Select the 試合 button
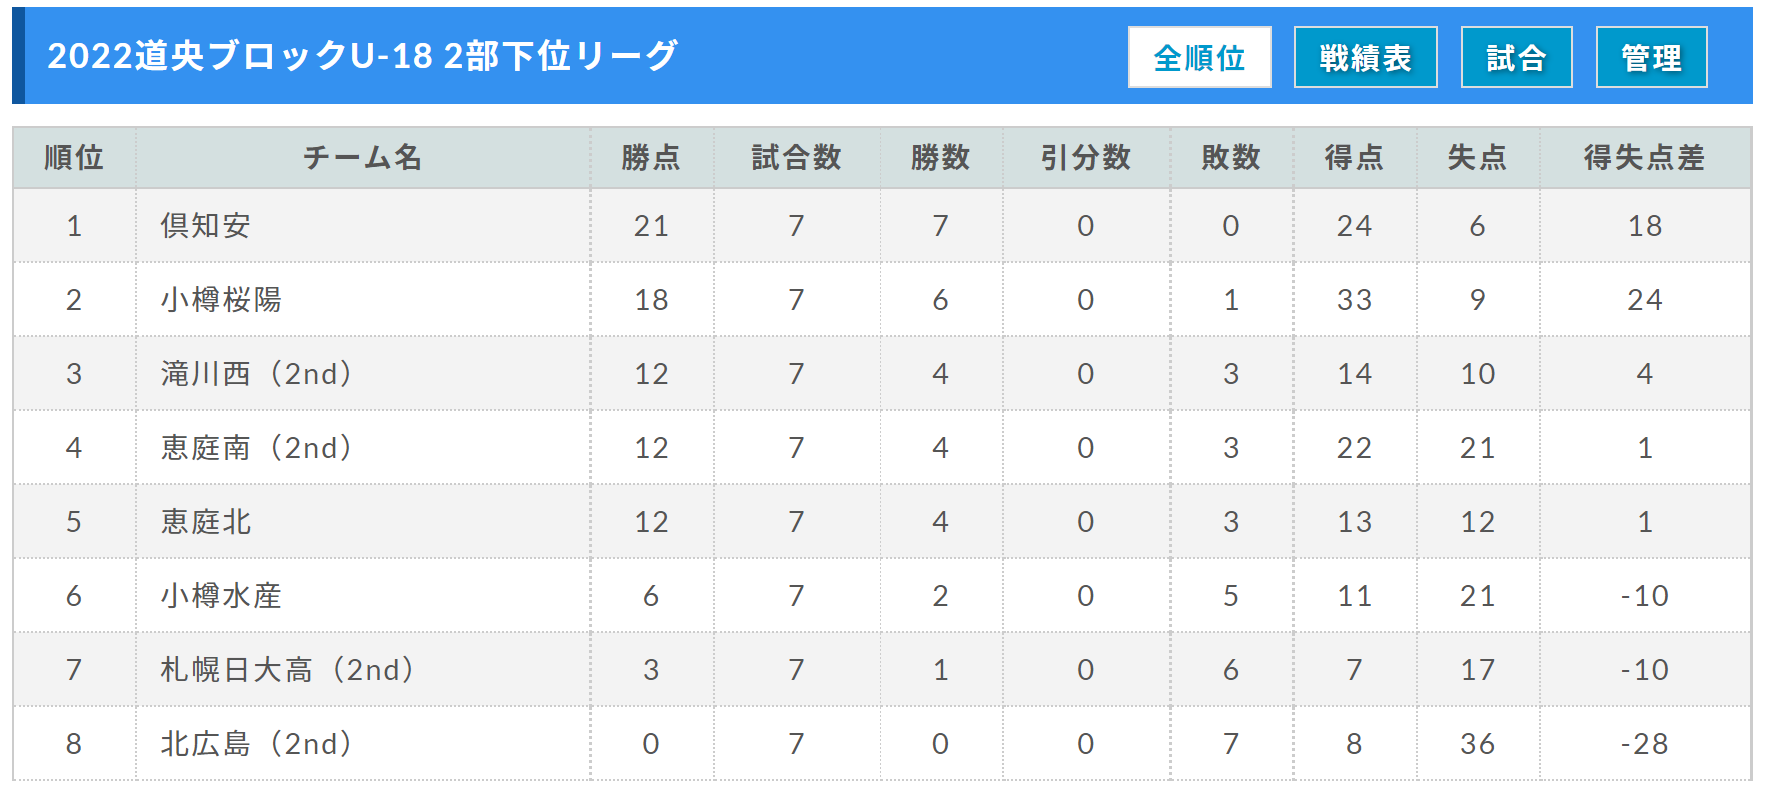 pos(1516,57)
